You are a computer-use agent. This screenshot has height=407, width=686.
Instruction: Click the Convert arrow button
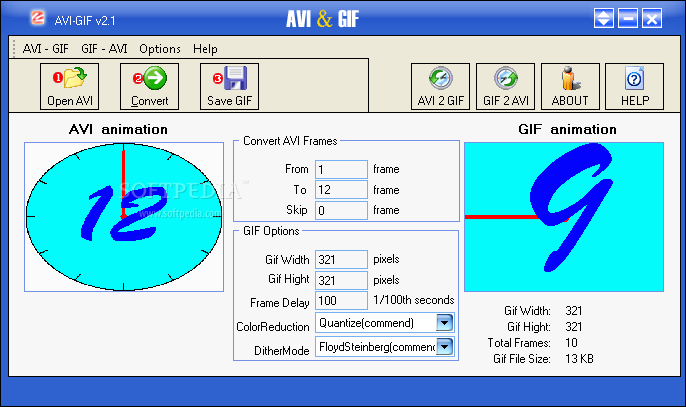click(x=150, y=86)
